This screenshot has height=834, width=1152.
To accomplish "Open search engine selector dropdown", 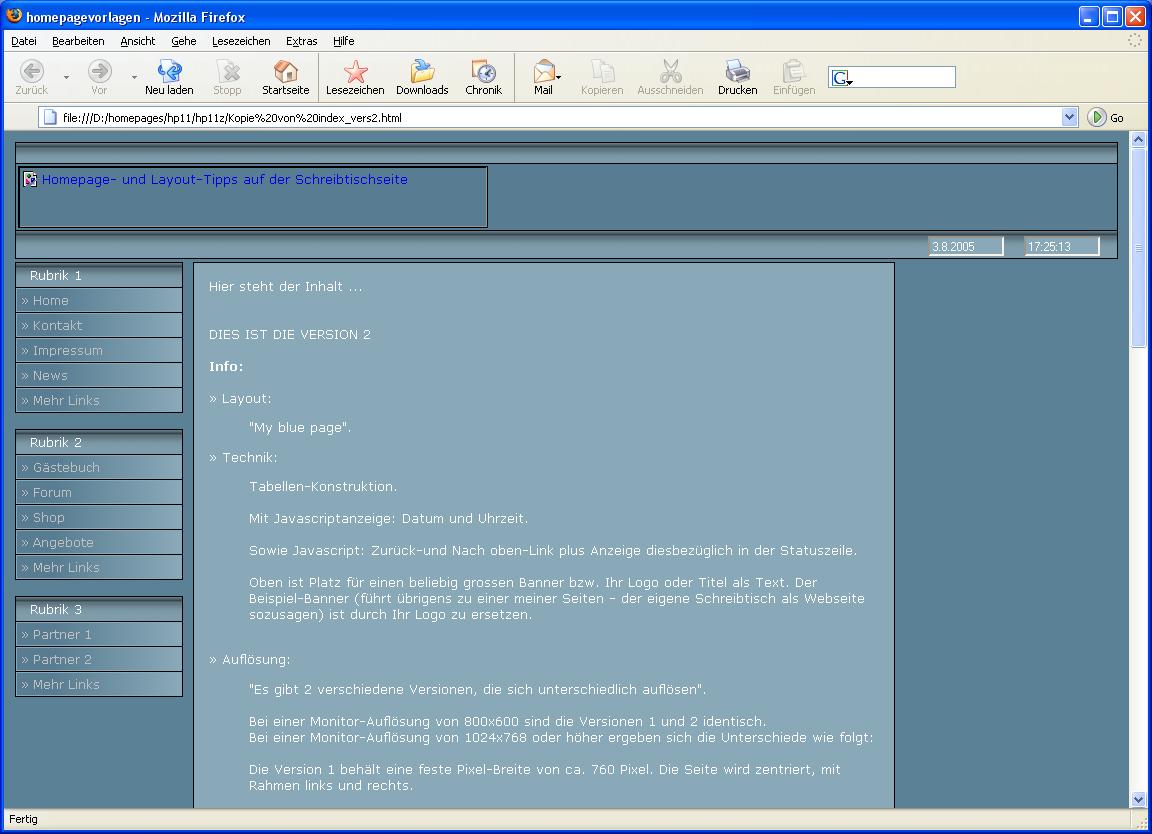I will (841, 78).
